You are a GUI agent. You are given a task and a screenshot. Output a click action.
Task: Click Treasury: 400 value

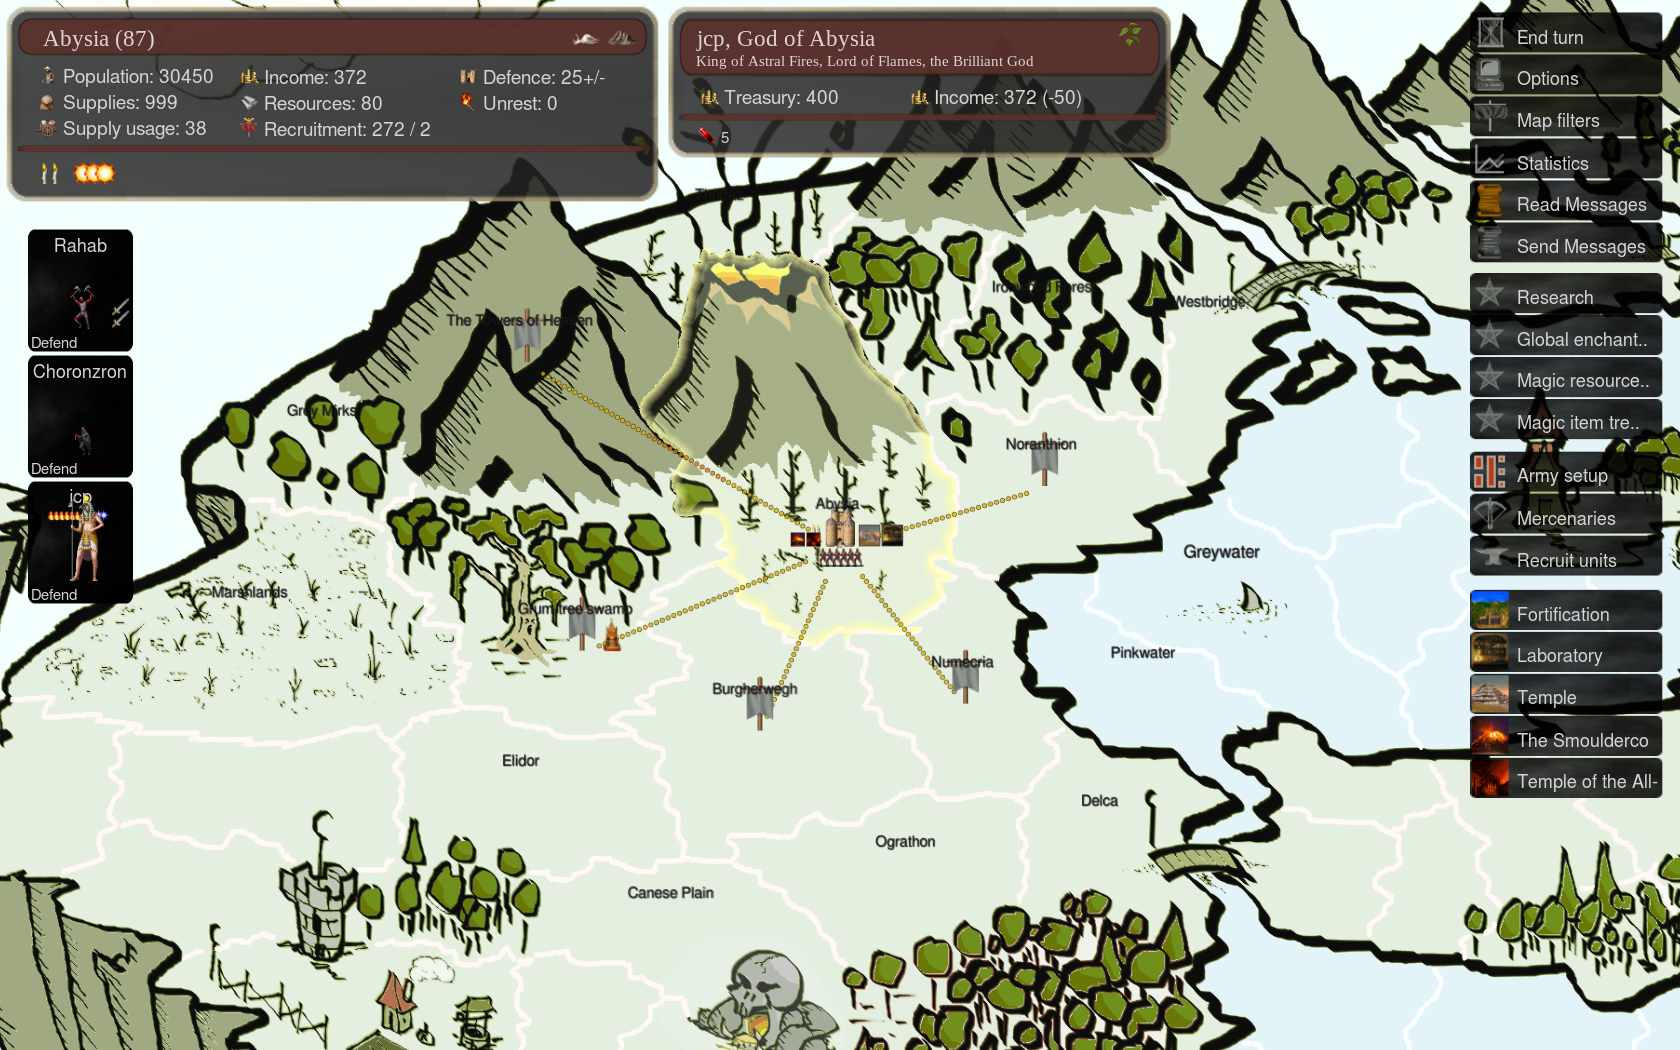coord(770,98)
